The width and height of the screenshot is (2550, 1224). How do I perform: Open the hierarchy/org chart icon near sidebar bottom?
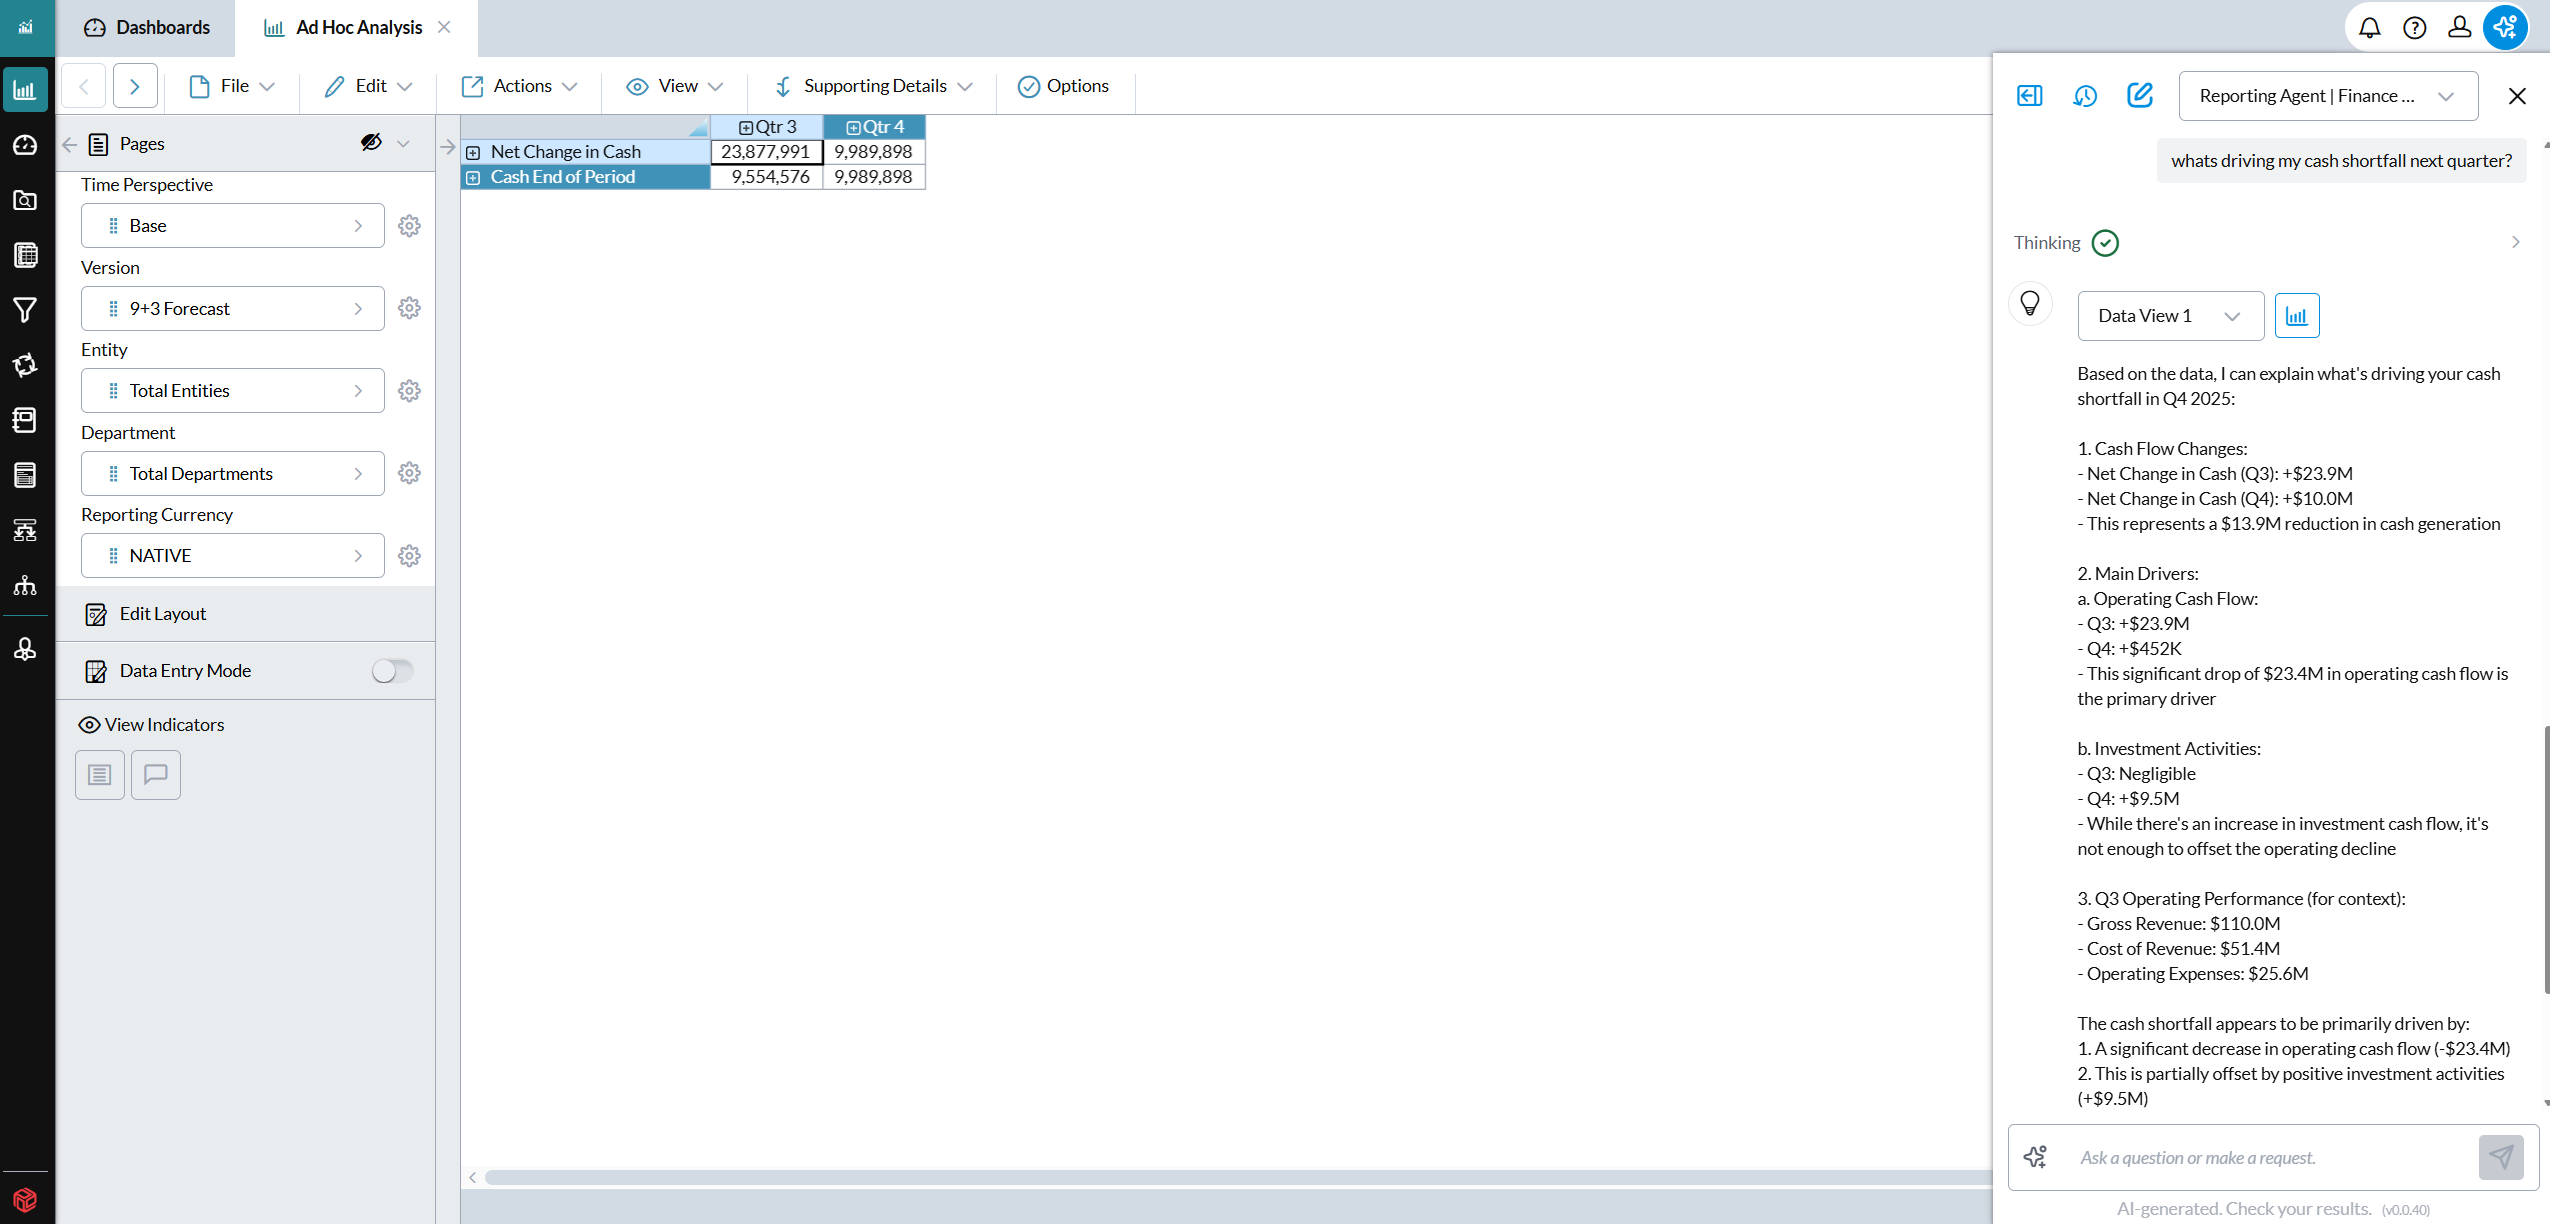pyautogui.click(x=25, y=585)
